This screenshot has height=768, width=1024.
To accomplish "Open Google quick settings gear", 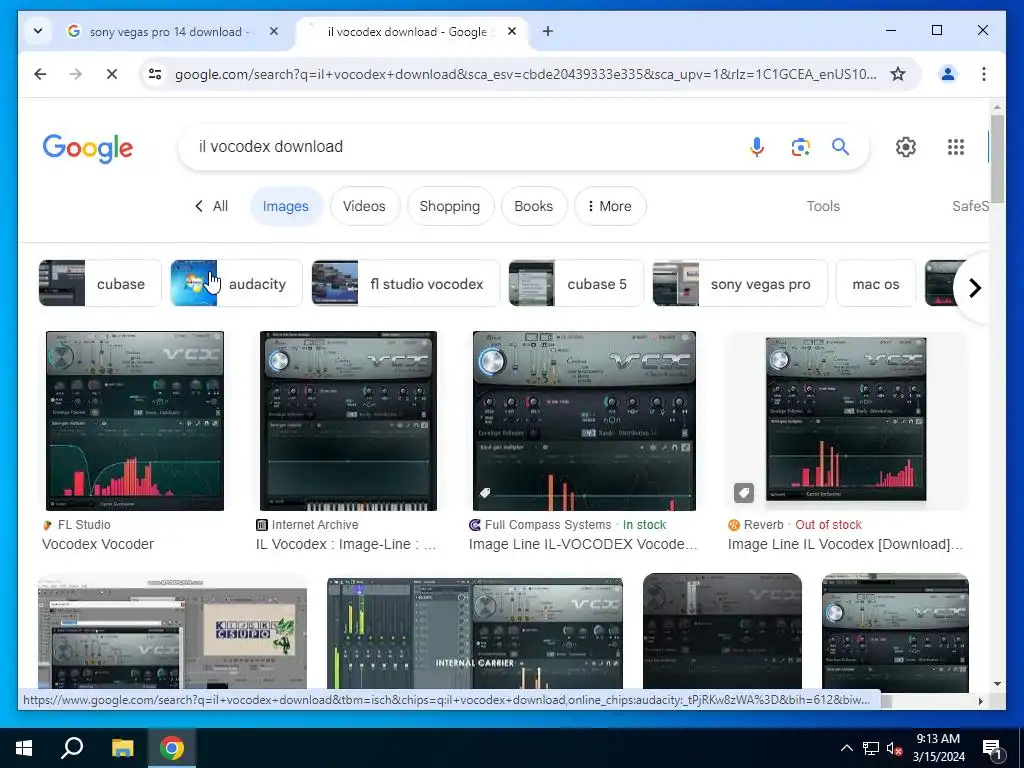I will [906, 147].
